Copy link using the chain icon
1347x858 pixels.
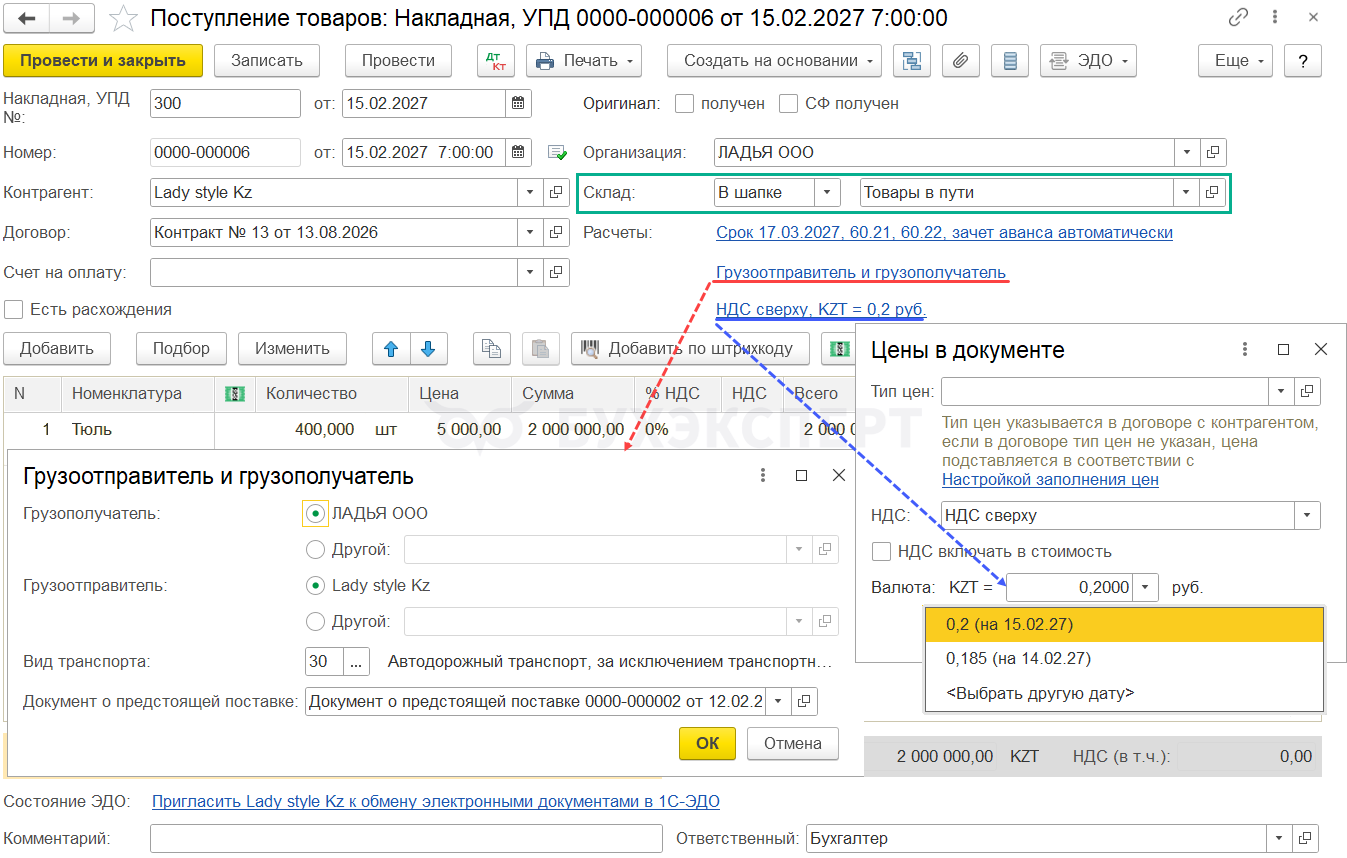(x=1238, y=18)
